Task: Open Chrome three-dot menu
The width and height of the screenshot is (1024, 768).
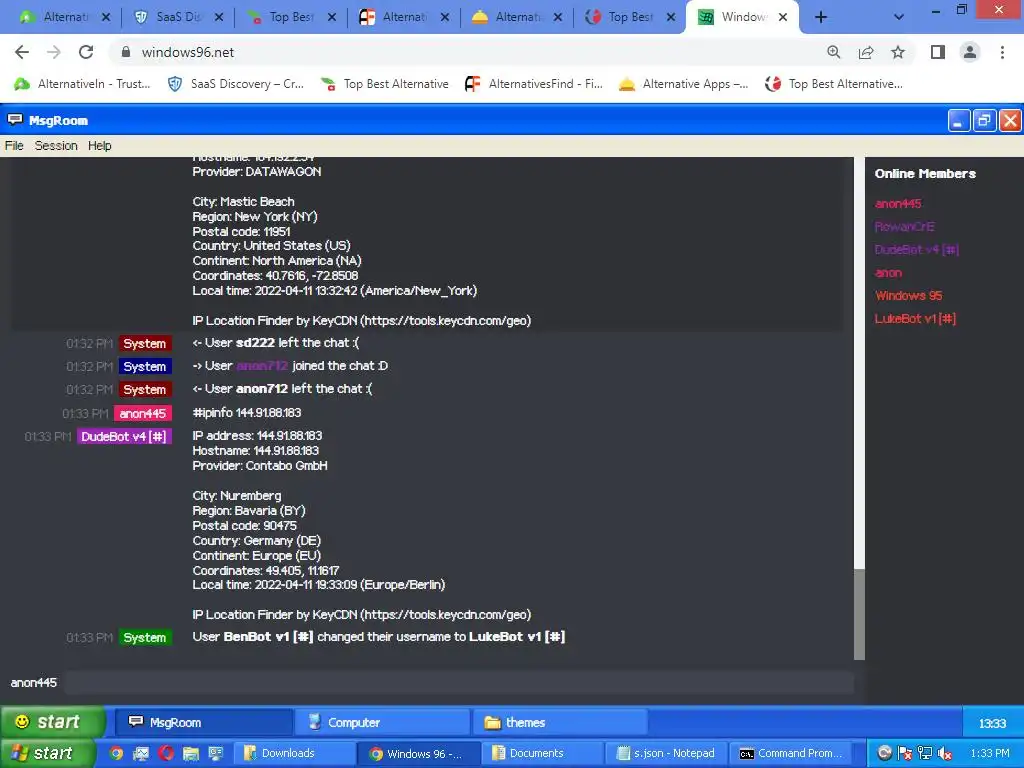Action: pos(1002,52)
